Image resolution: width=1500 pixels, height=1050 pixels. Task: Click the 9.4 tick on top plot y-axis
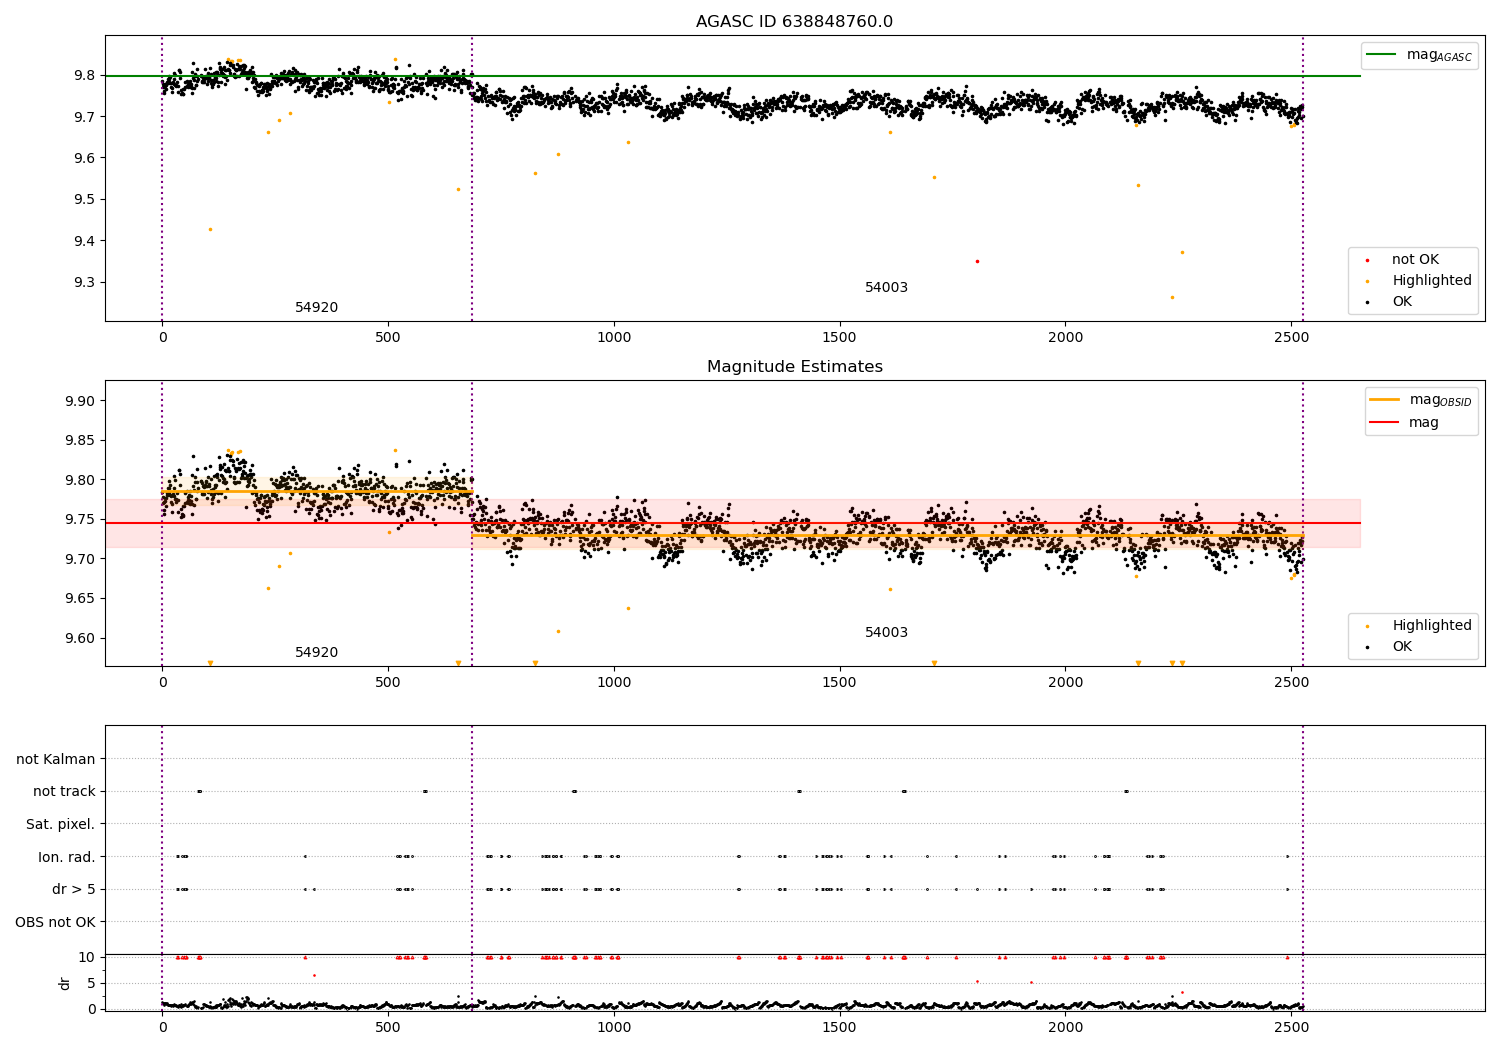[84, 241]
